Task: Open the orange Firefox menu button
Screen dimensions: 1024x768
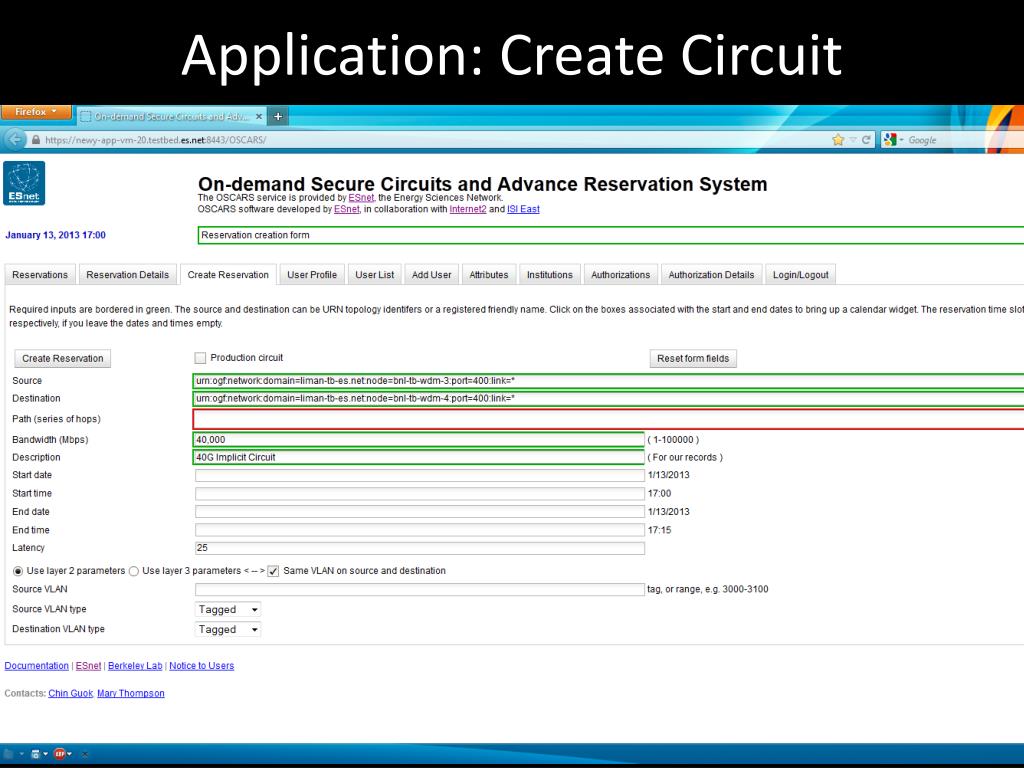Action: (36, 112)
